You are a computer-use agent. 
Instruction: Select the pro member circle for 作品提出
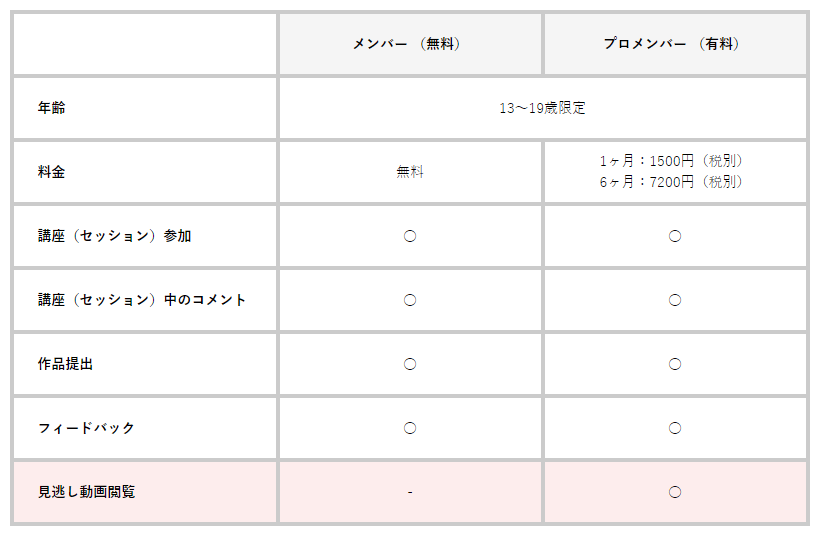pyautogui.click(x=675, y=364)
